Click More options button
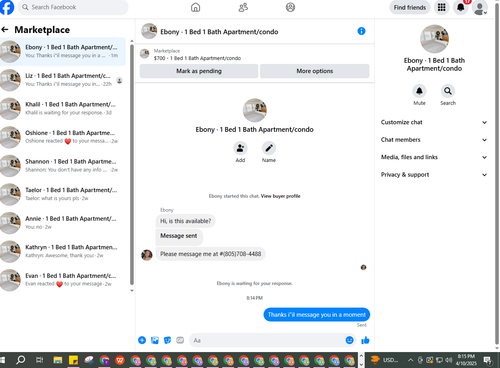Image resolution: width=500 pixels, height=368 pixels. (x=315, y=71)
